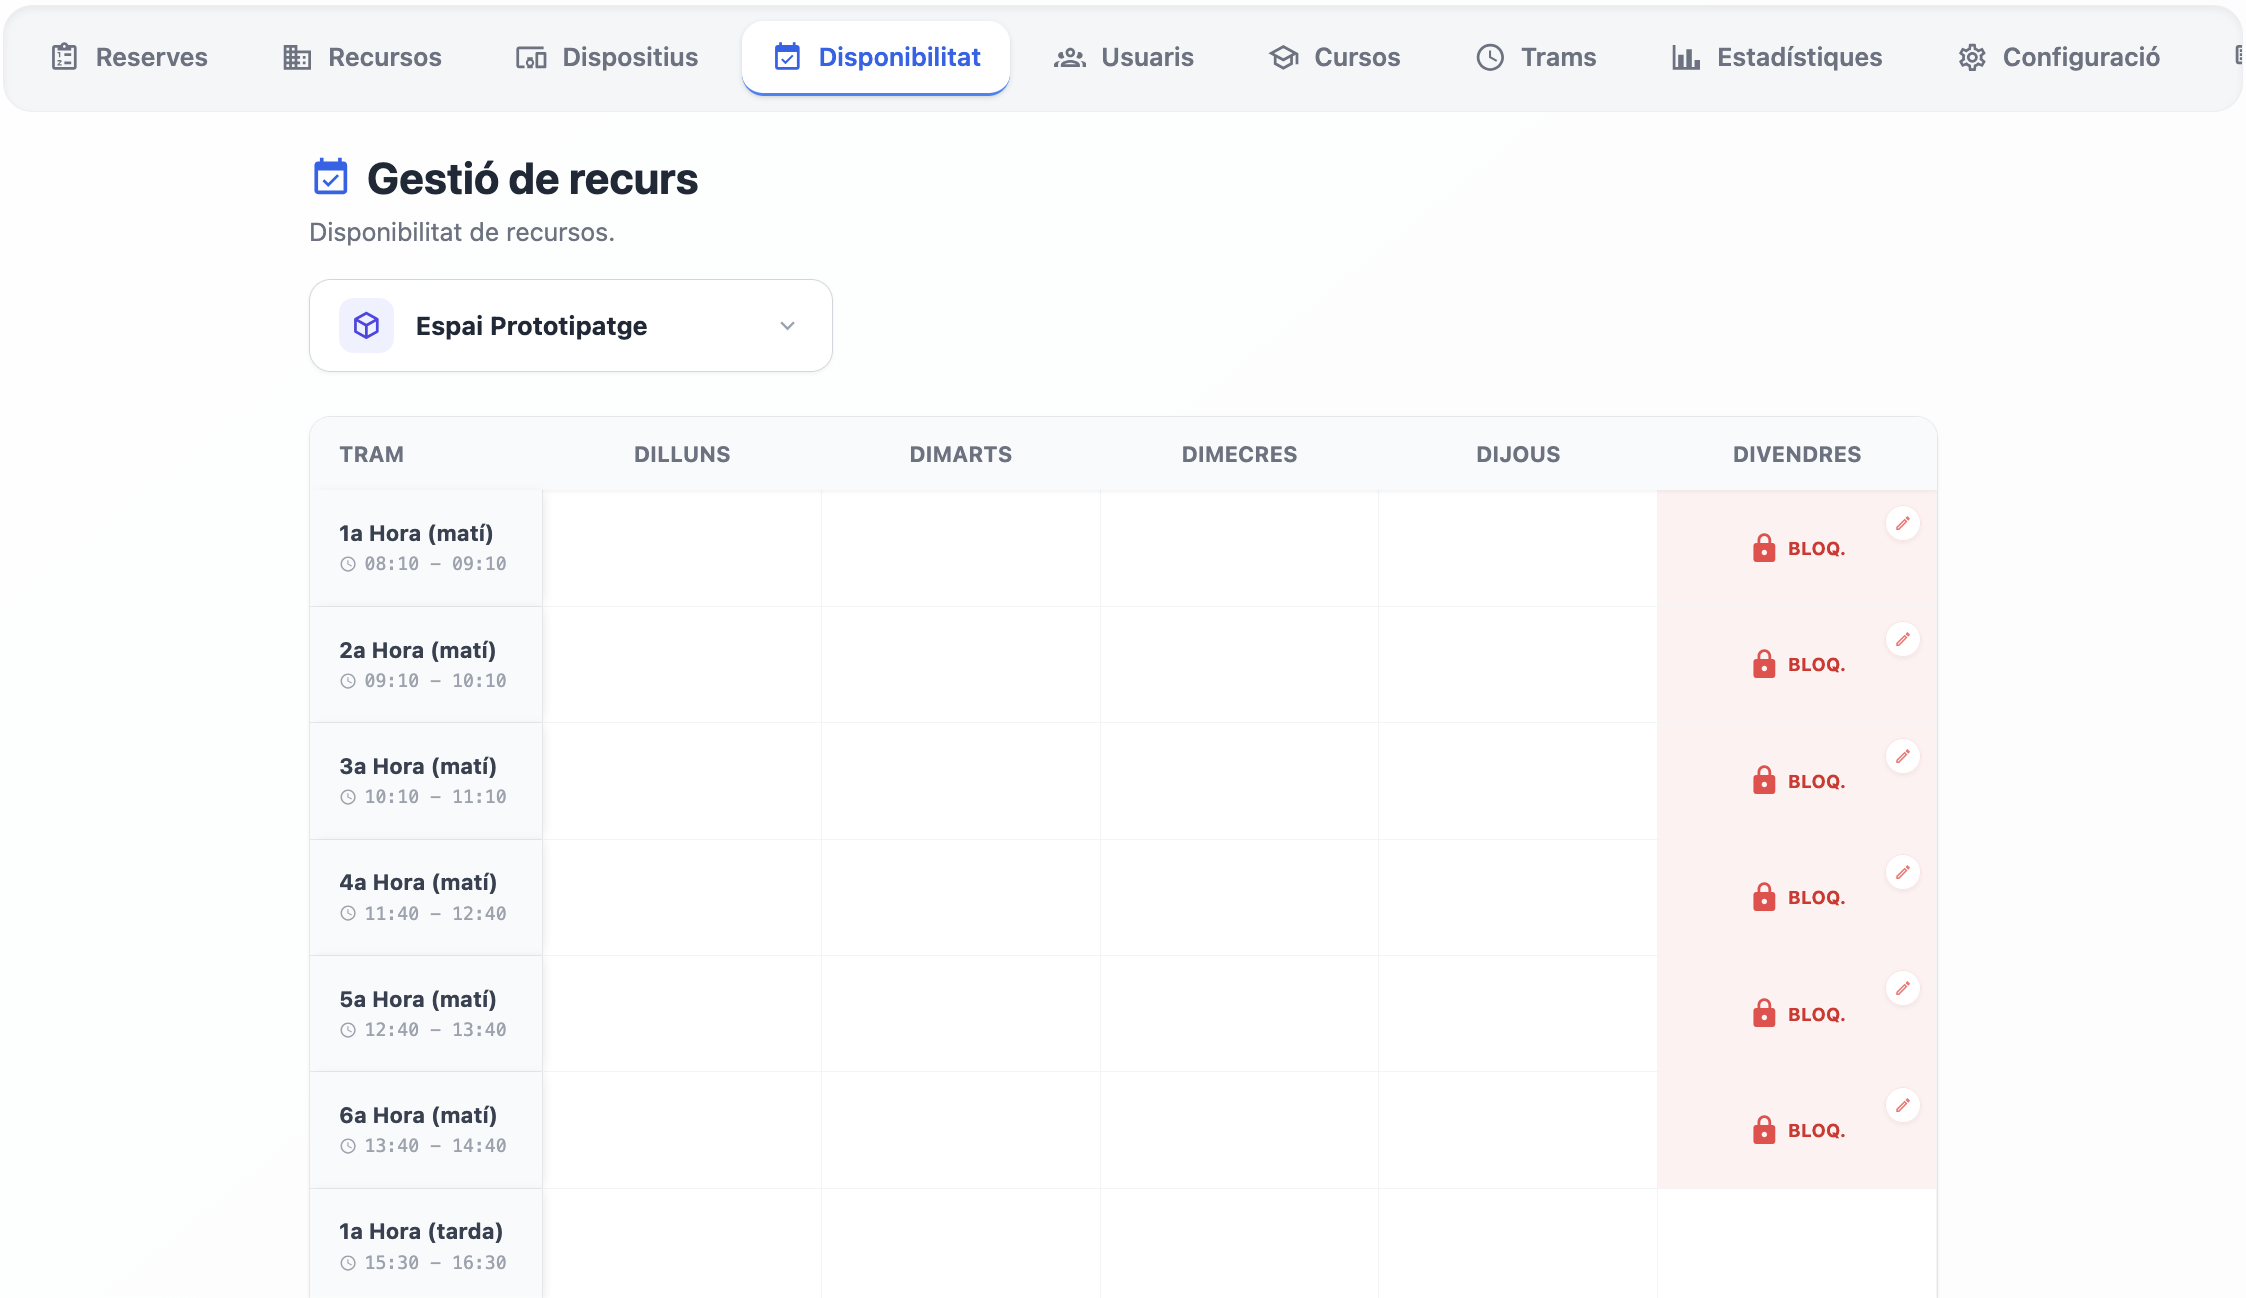The height and width of the screenshot is (1298, 2246).
Task: Open the Usuaris tab
Action: point(1124,57)
